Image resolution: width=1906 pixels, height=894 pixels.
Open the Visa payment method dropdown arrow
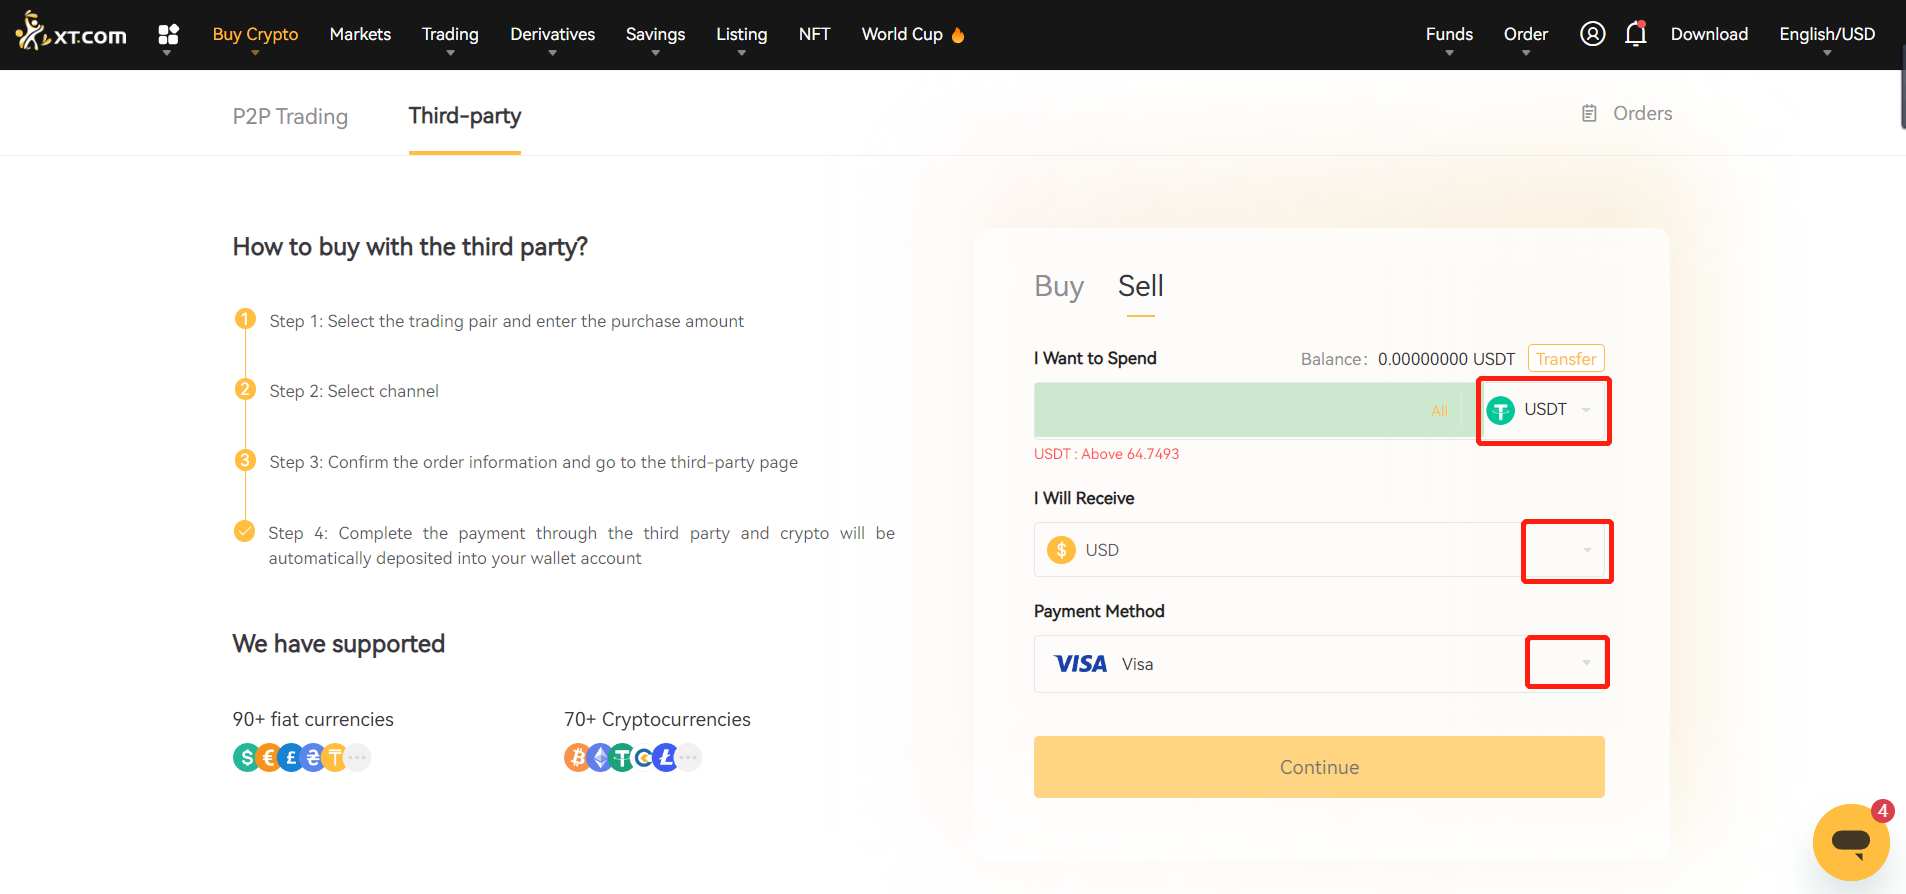(x=1586, y=663)
